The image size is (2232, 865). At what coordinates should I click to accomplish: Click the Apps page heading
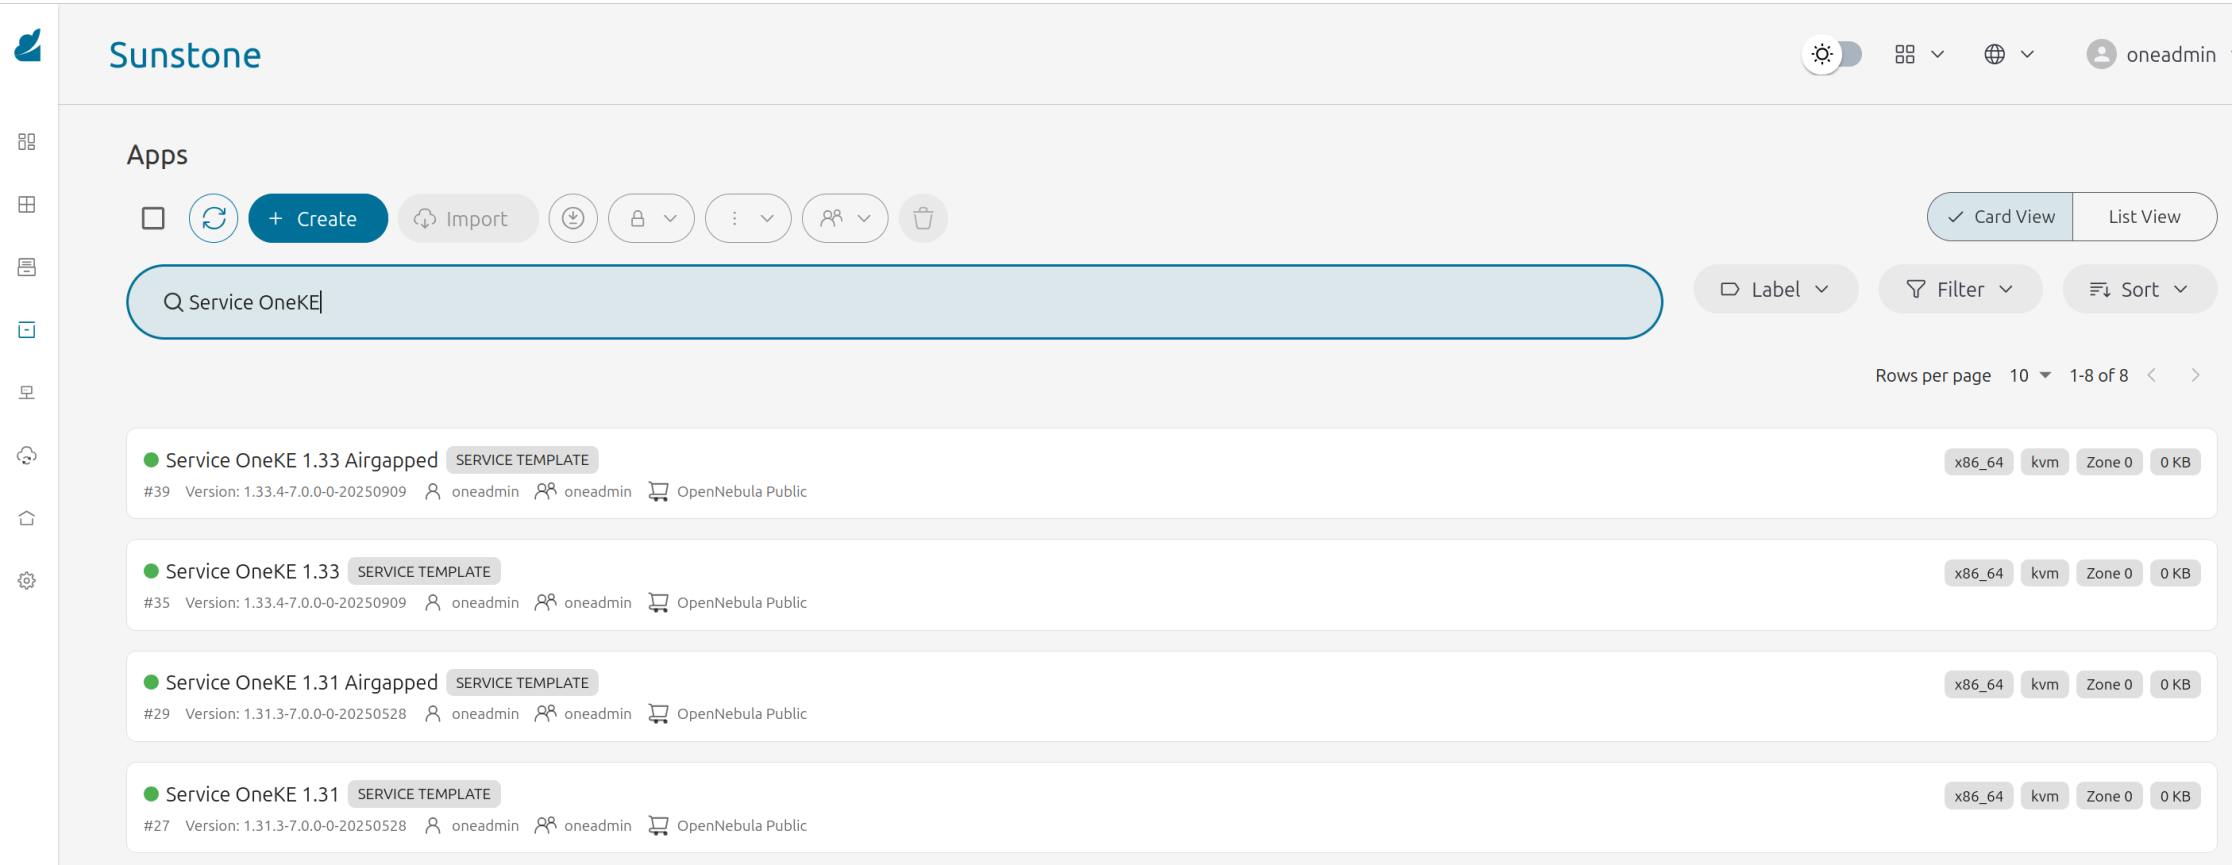(x=157, y=155)
